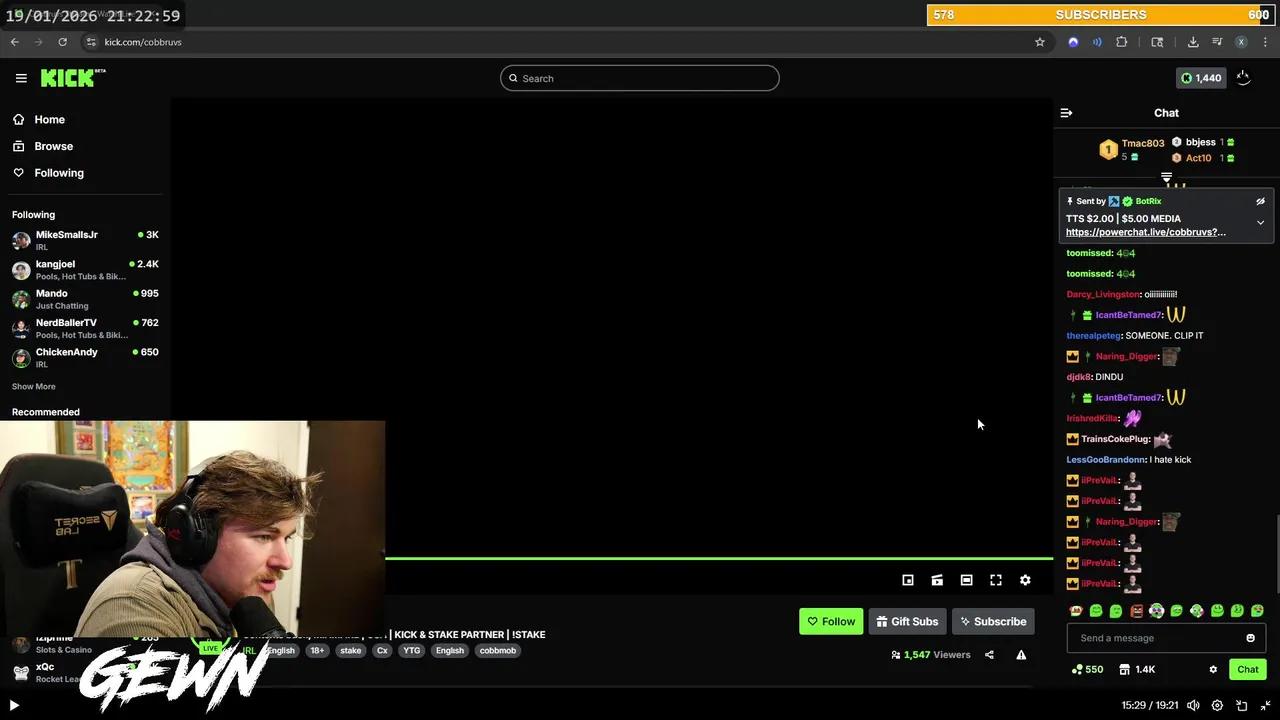Open the 550 channel points
This screenshot has height=720, width=1280.
(1087, 669)
